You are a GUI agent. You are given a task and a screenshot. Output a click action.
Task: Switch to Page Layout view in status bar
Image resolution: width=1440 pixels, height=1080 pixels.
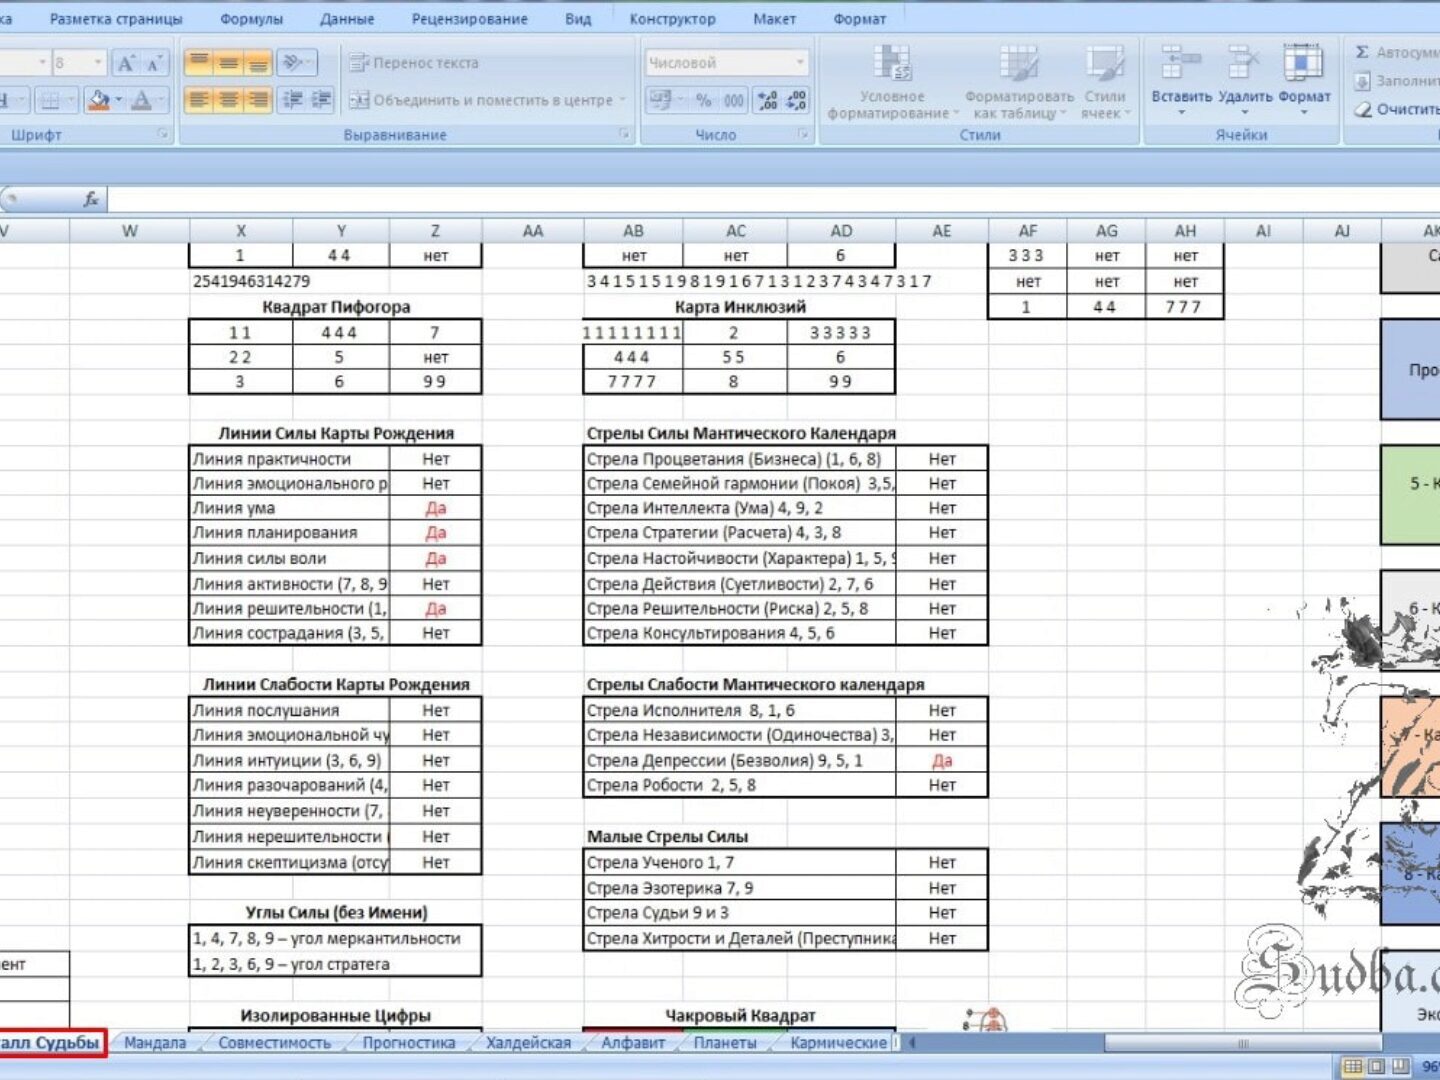[x=1377, y=1066]
